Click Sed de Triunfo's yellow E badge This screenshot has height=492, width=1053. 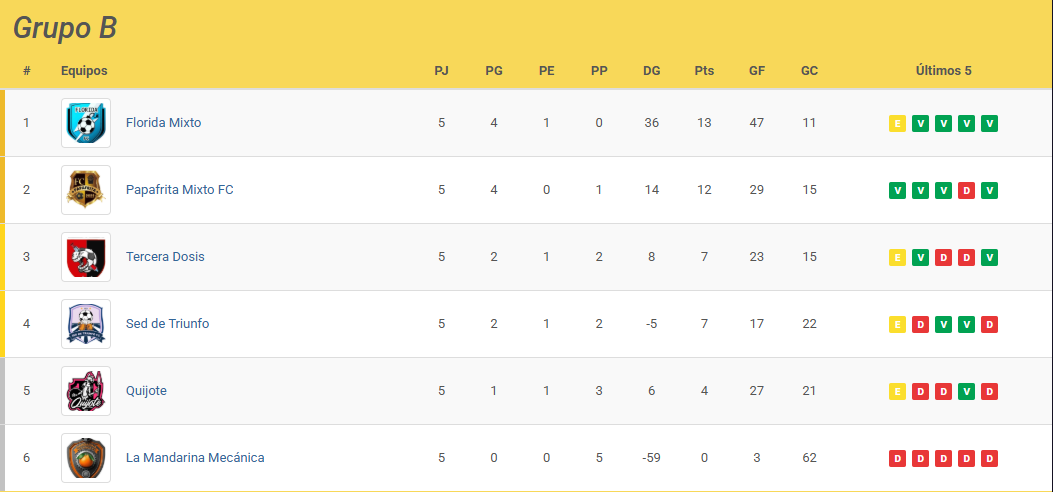(x=897, y=325)
